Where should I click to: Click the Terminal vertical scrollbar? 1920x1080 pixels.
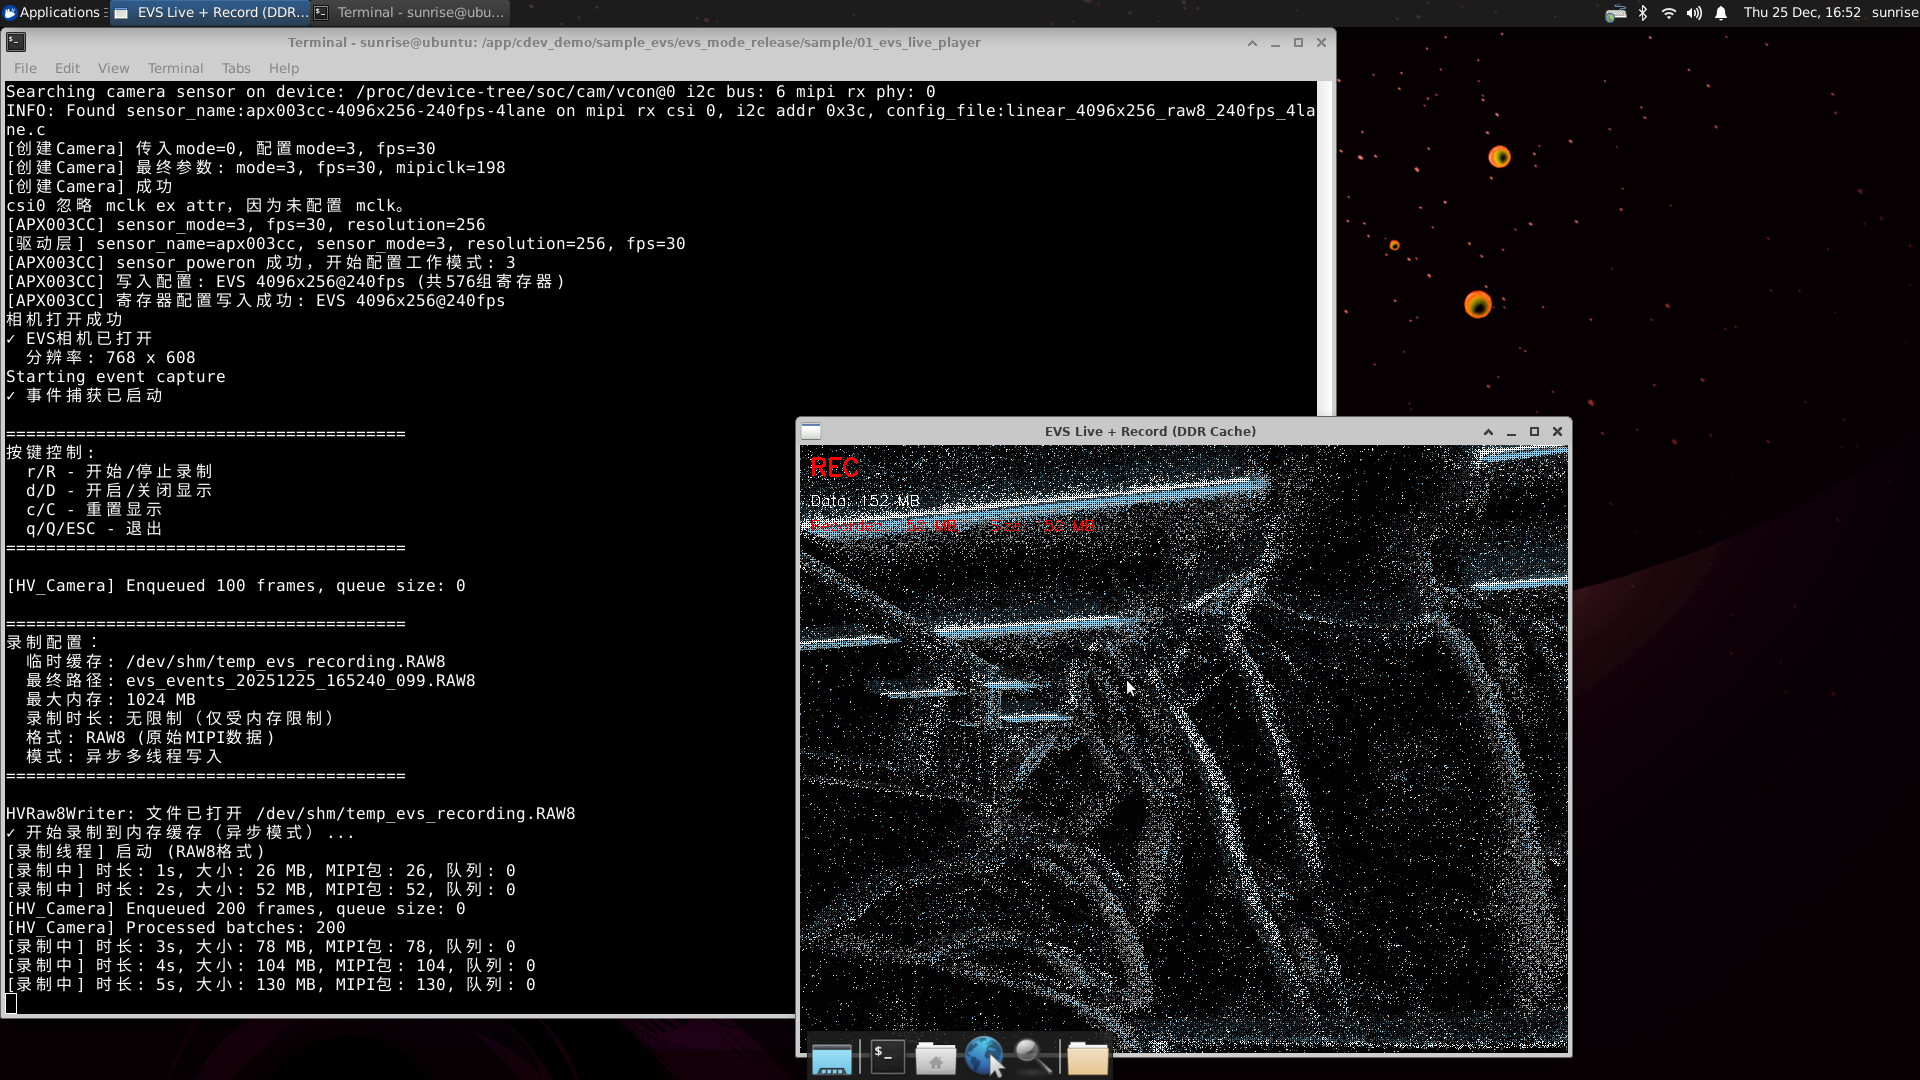pyautogui.click(x=1325, y=250)
